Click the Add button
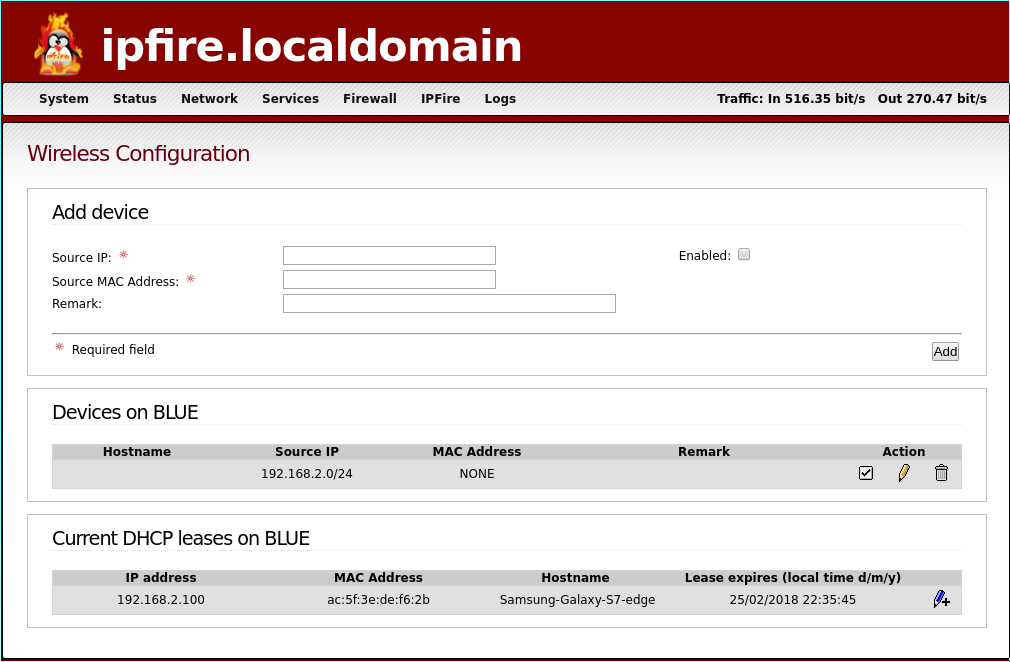Image resolution: width=1010 pixels, height=662 pixels. click(944, 351)
